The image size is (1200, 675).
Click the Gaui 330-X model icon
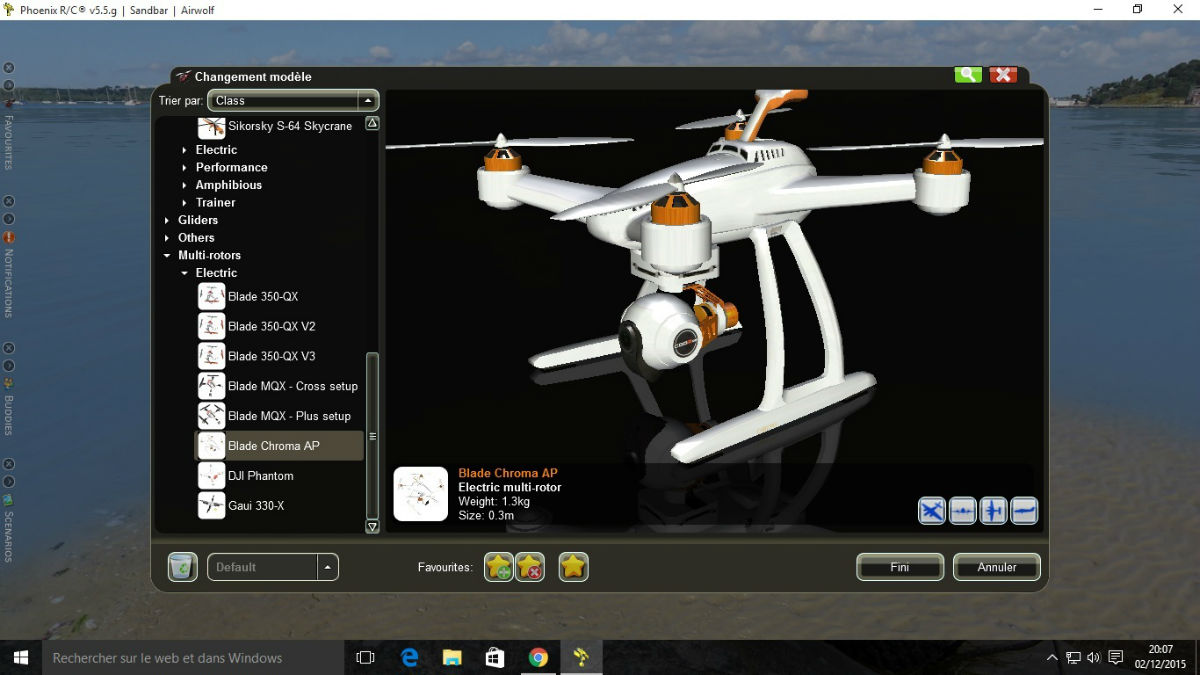coord(212,506)
